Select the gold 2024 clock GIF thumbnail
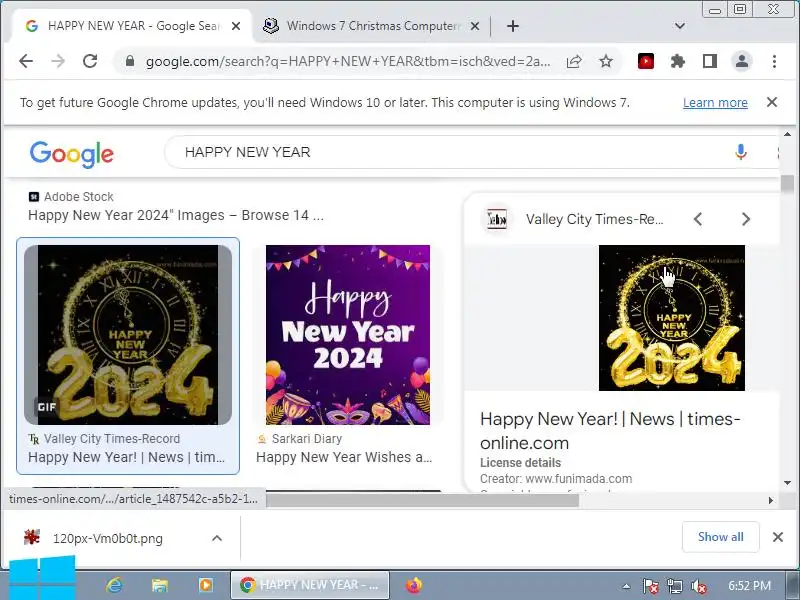 point(128,335)
